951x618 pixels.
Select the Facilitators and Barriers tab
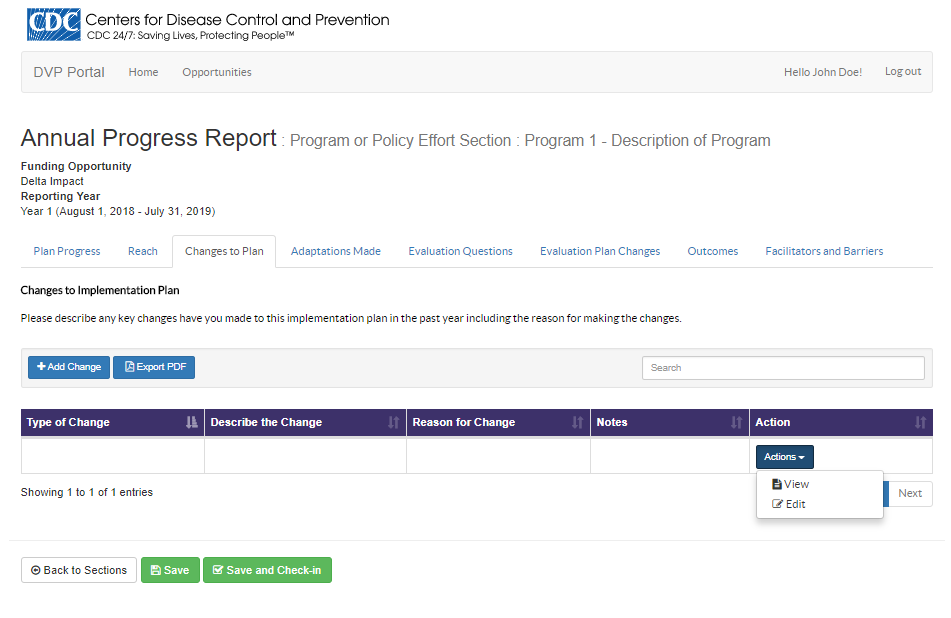tap(824, 251)
